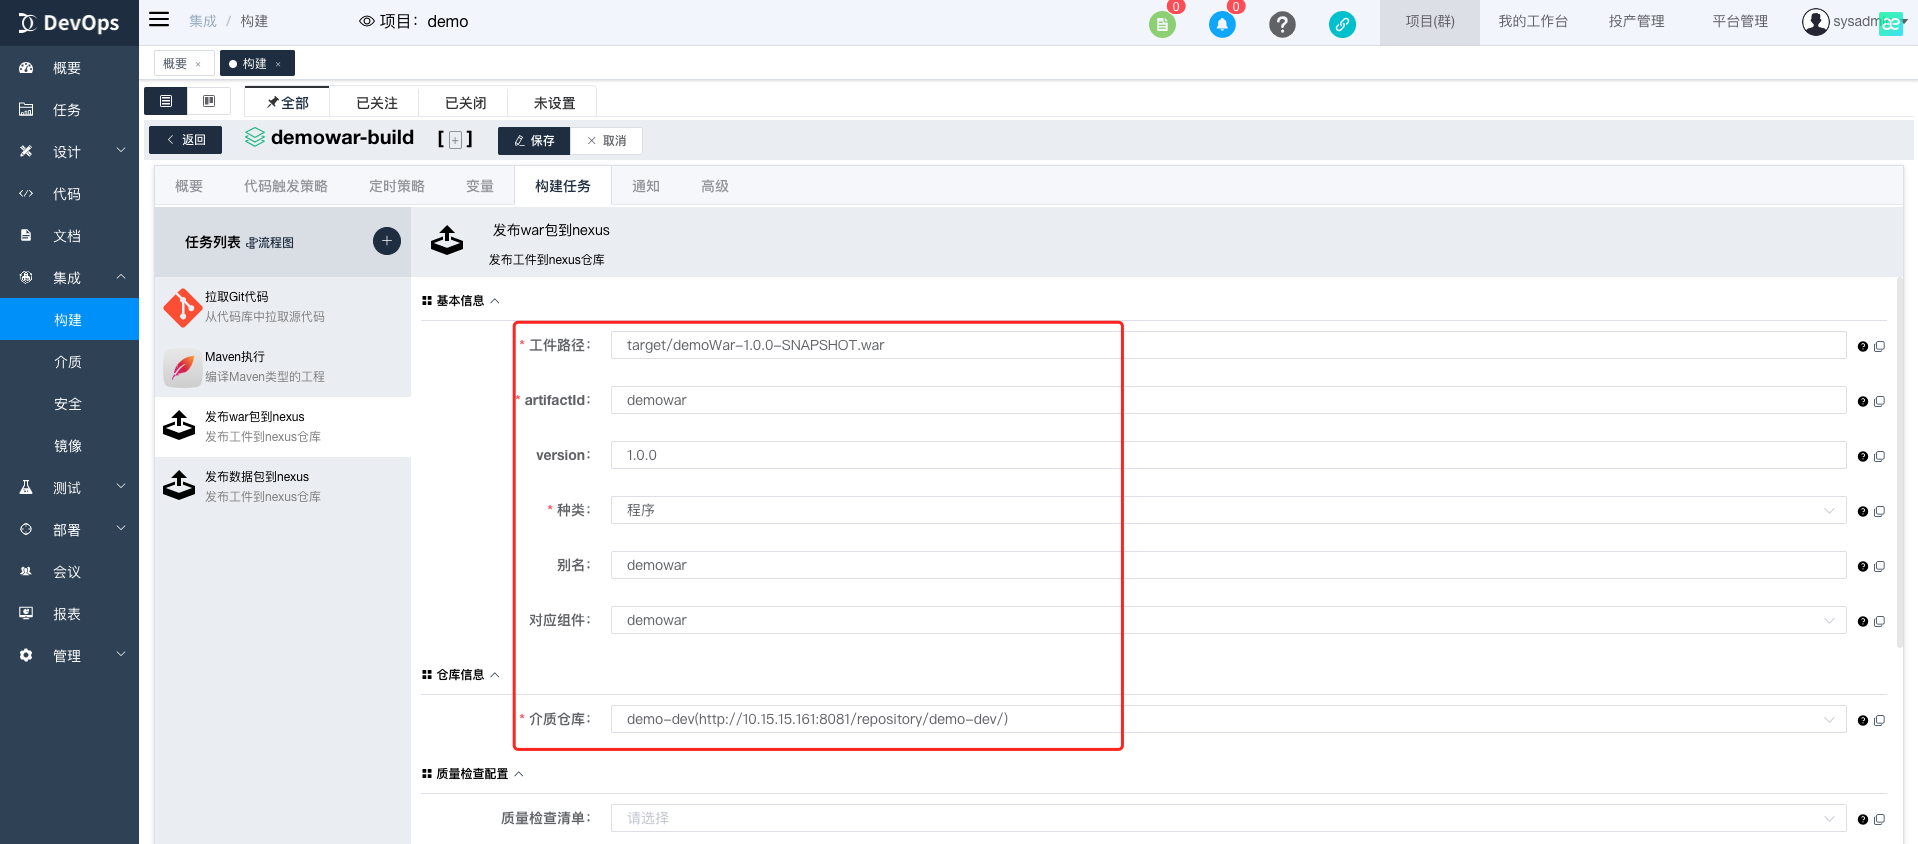This screenshot has width=1918, height=844.
Task: Toggle the 流程图 flowchart view
Action: [x=270, y=243]
